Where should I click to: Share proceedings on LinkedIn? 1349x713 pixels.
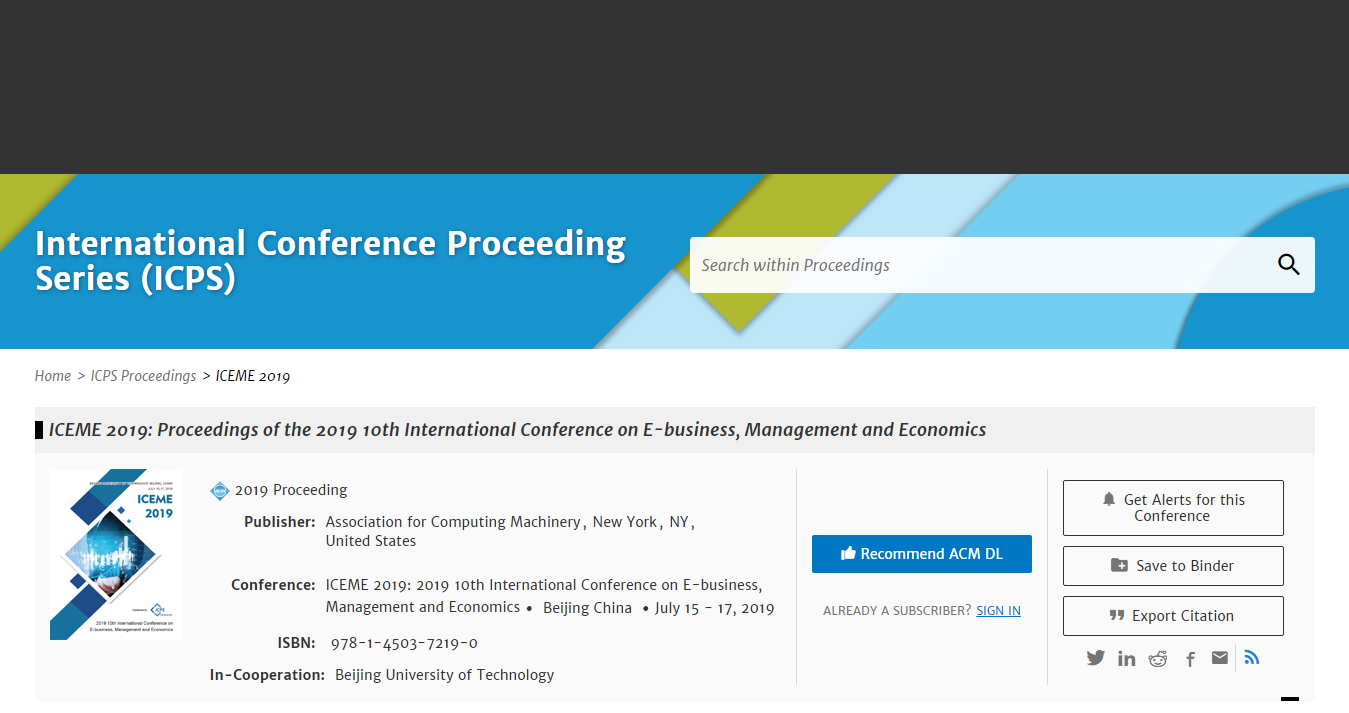click(x=1127, y=658)
